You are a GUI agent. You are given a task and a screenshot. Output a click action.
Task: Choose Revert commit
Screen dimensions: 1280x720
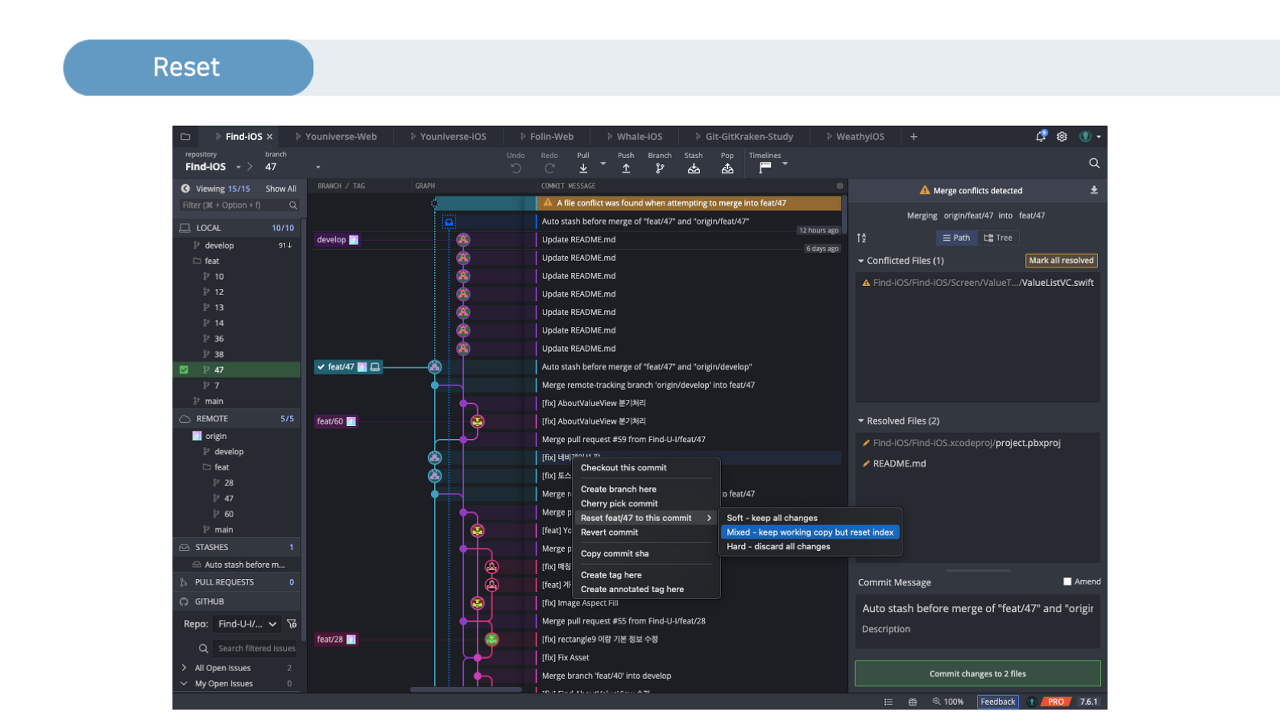tap(609, 532)
